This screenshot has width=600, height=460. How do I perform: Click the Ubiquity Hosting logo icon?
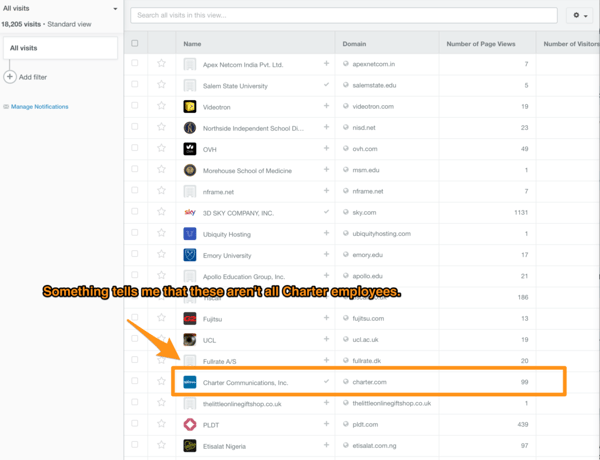tap(190, 234)
